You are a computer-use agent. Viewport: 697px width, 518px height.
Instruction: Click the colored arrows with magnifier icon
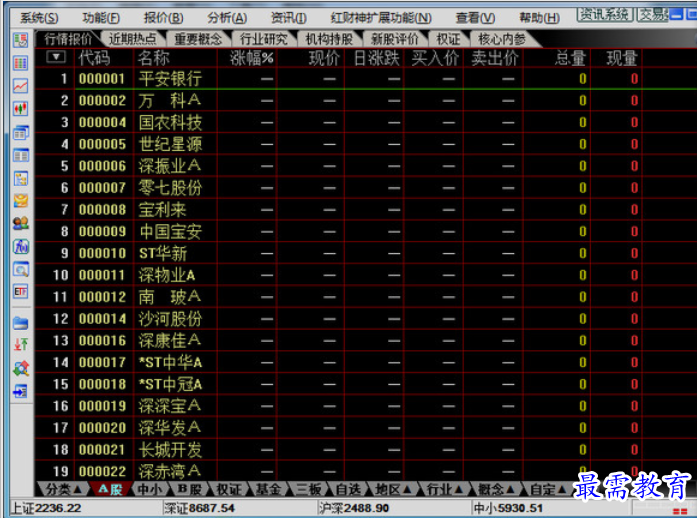pos(20,368)
